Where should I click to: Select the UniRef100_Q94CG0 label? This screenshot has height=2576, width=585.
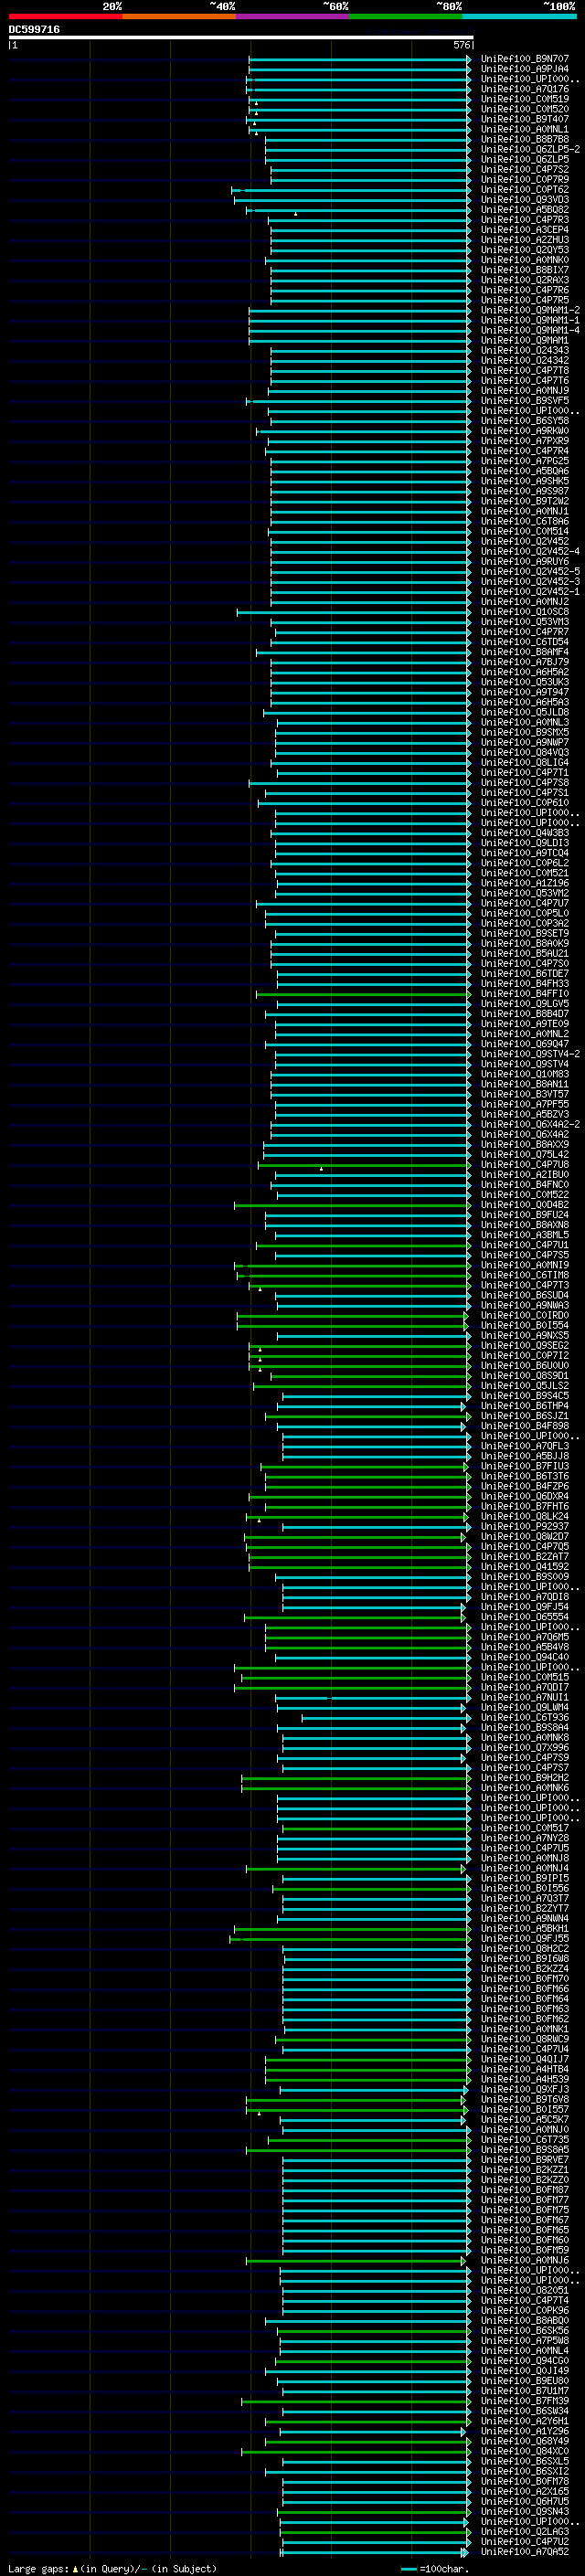coord(524,2360)
